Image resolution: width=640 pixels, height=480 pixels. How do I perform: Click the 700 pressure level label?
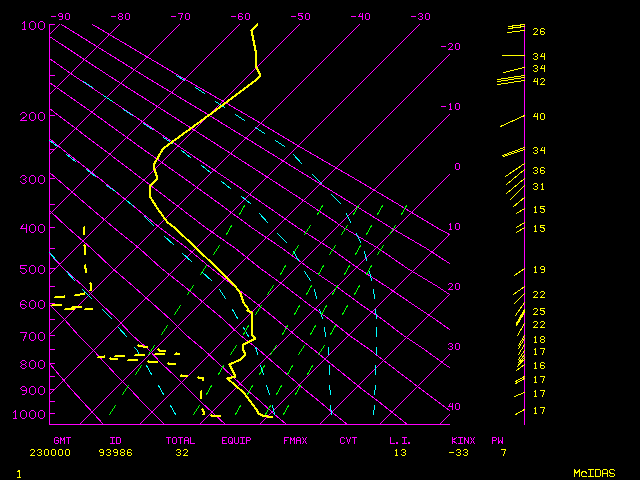[x=33, y=337]
